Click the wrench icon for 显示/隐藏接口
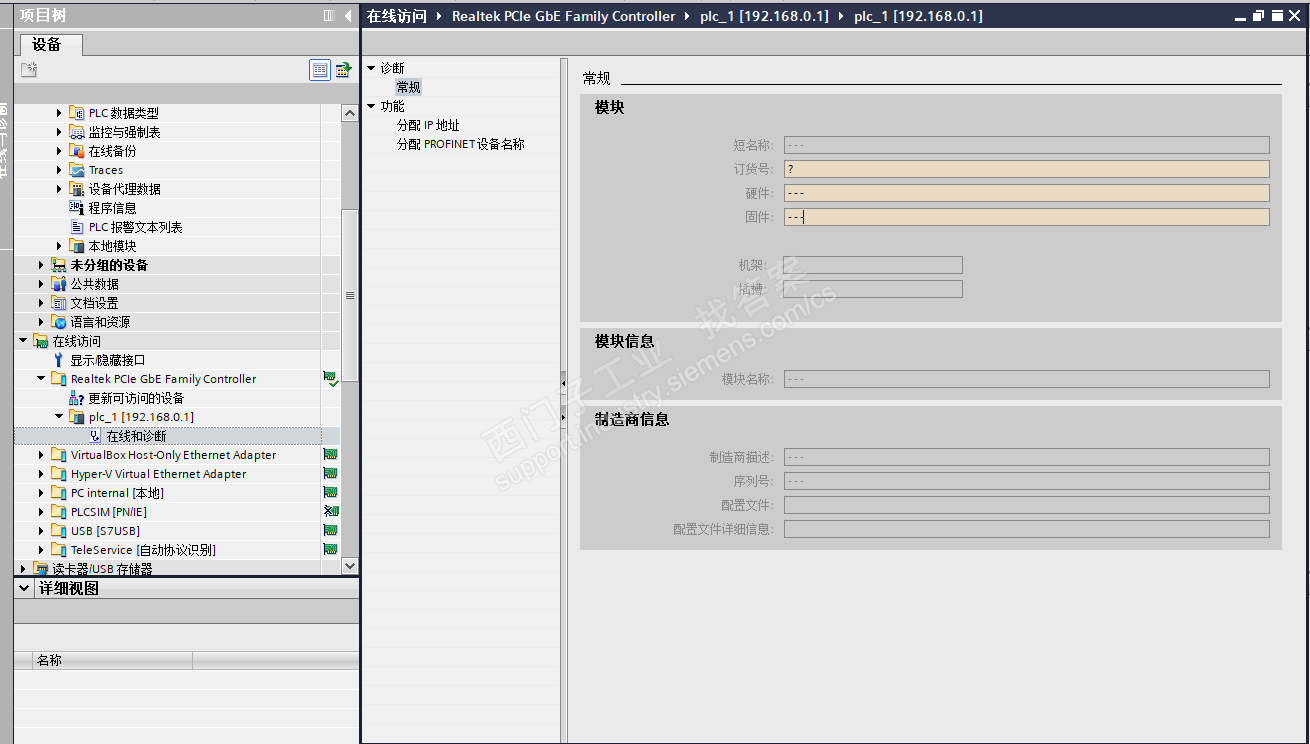This screenshot has height=744, width=1310. click(x=59, y=360)
